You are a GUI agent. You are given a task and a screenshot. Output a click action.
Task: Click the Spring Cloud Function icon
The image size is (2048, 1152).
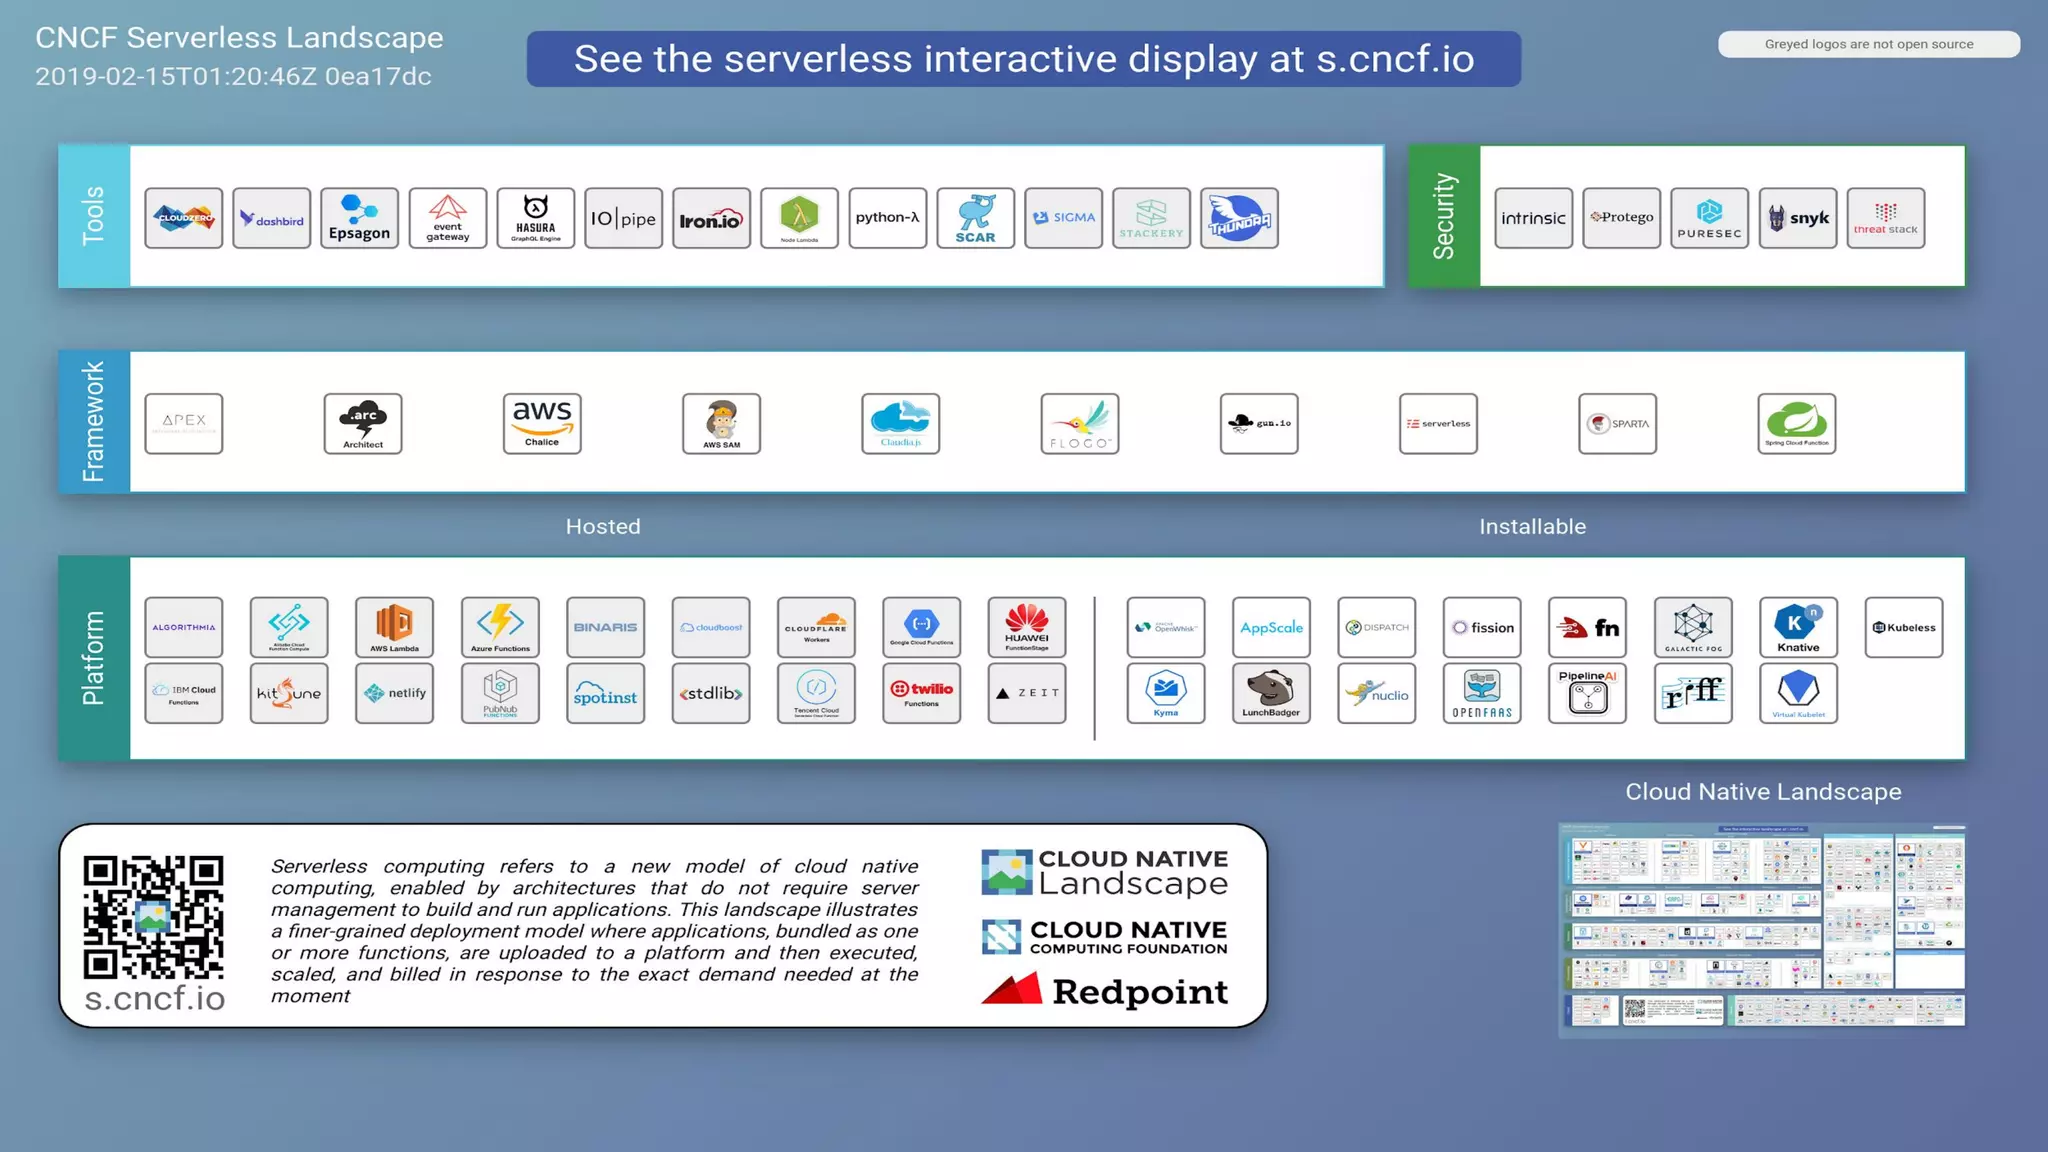coord(1796,423)
